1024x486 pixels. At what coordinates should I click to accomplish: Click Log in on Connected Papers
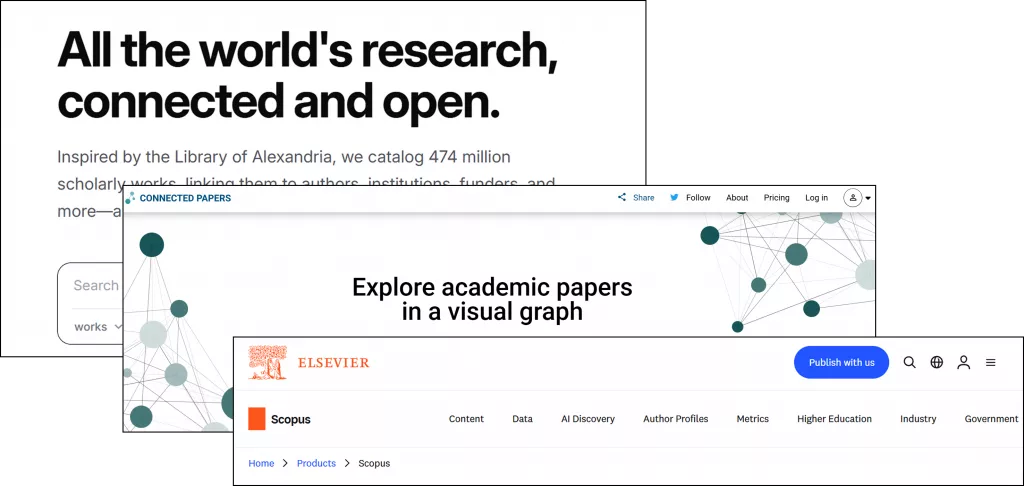point(816,197)
